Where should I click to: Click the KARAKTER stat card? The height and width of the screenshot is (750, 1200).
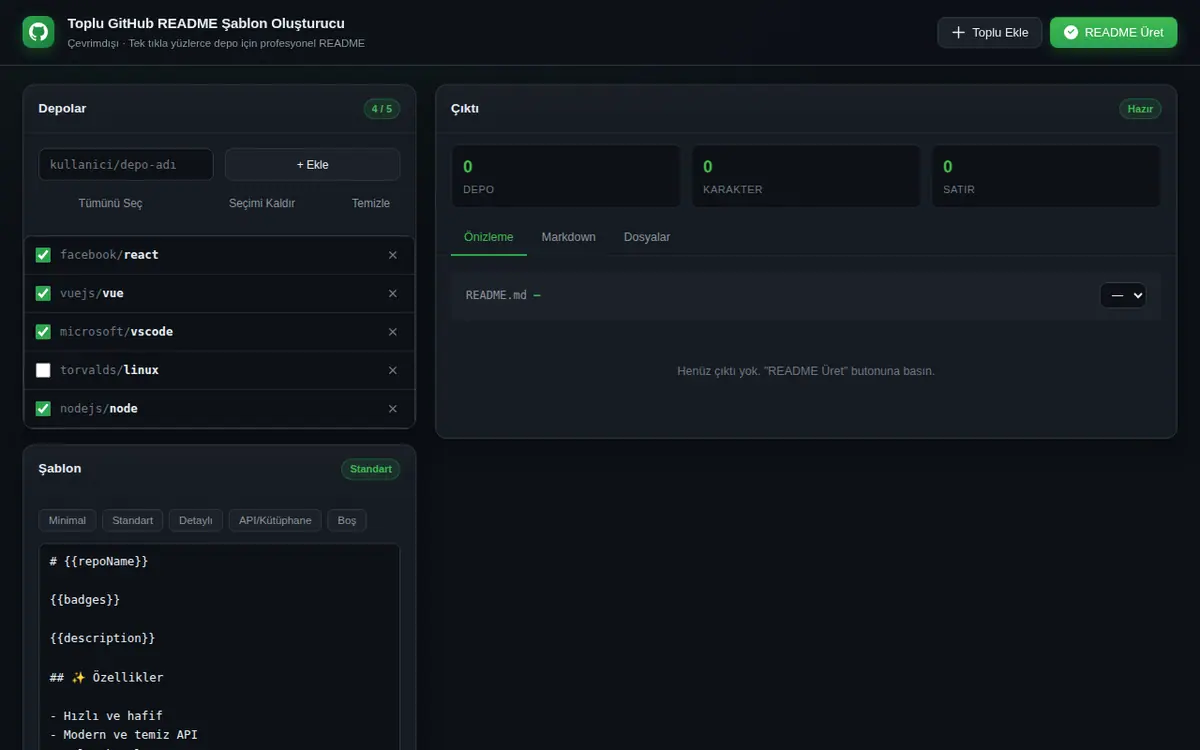806,176
